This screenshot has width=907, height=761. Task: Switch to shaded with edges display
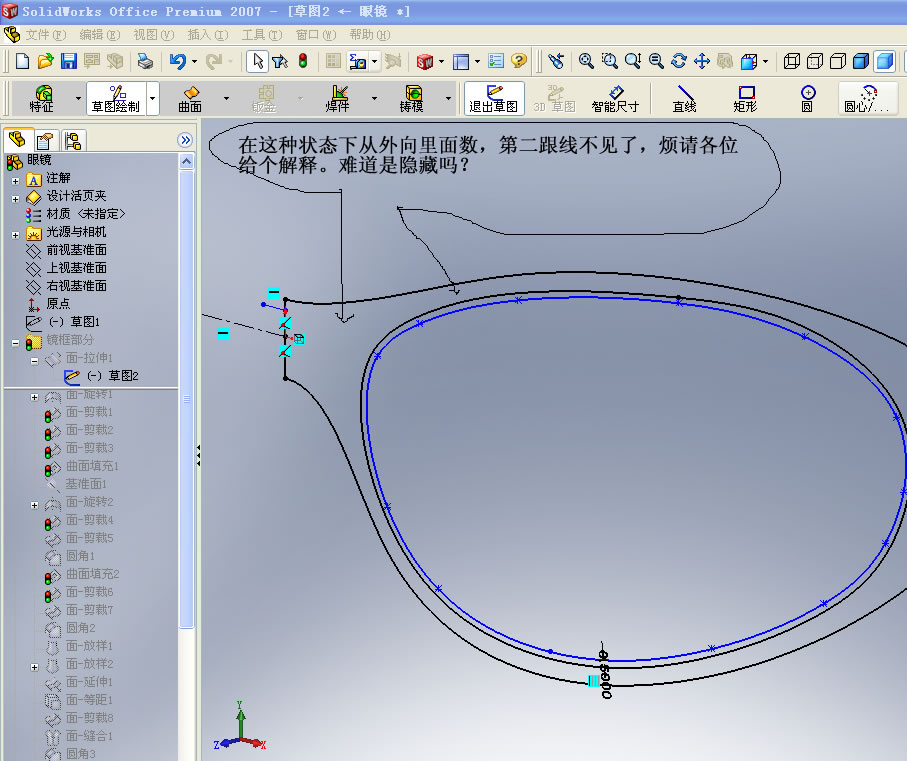(861, 61)
